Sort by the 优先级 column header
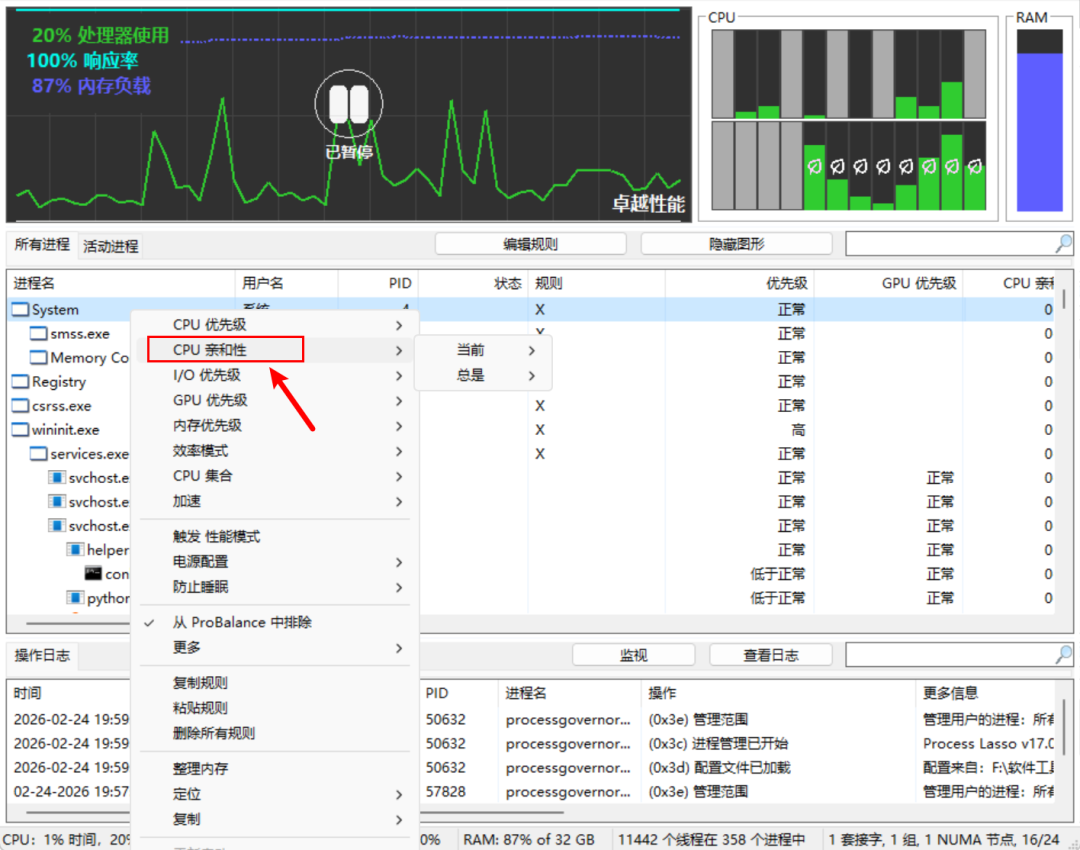 739,283
